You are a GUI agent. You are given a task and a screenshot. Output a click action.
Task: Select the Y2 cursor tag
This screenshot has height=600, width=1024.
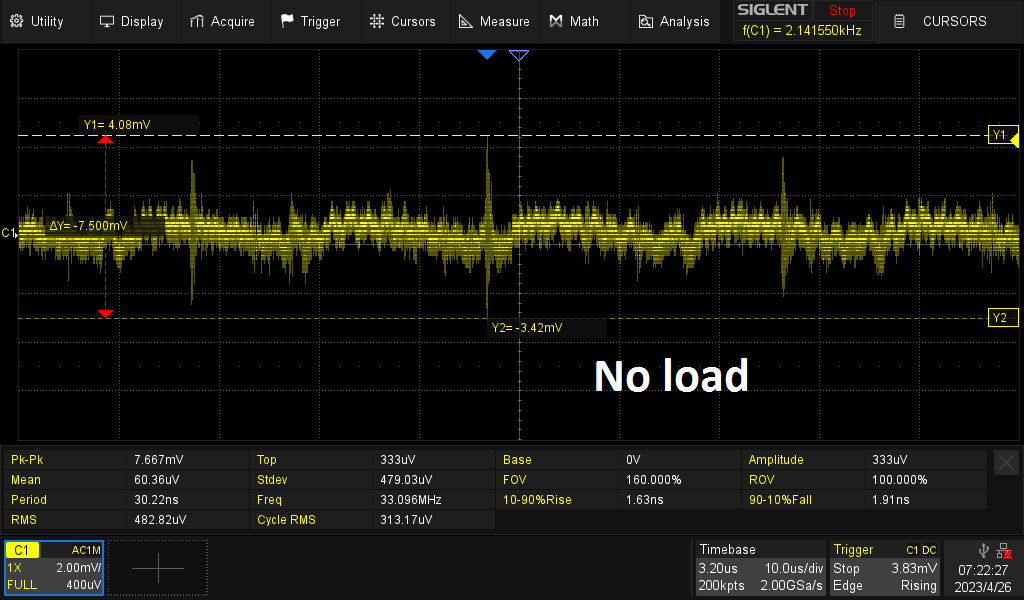coord(1000,318)
